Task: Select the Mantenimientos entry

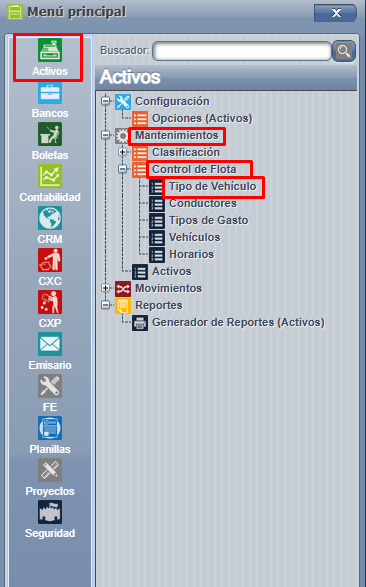Action: pos(177,135)
